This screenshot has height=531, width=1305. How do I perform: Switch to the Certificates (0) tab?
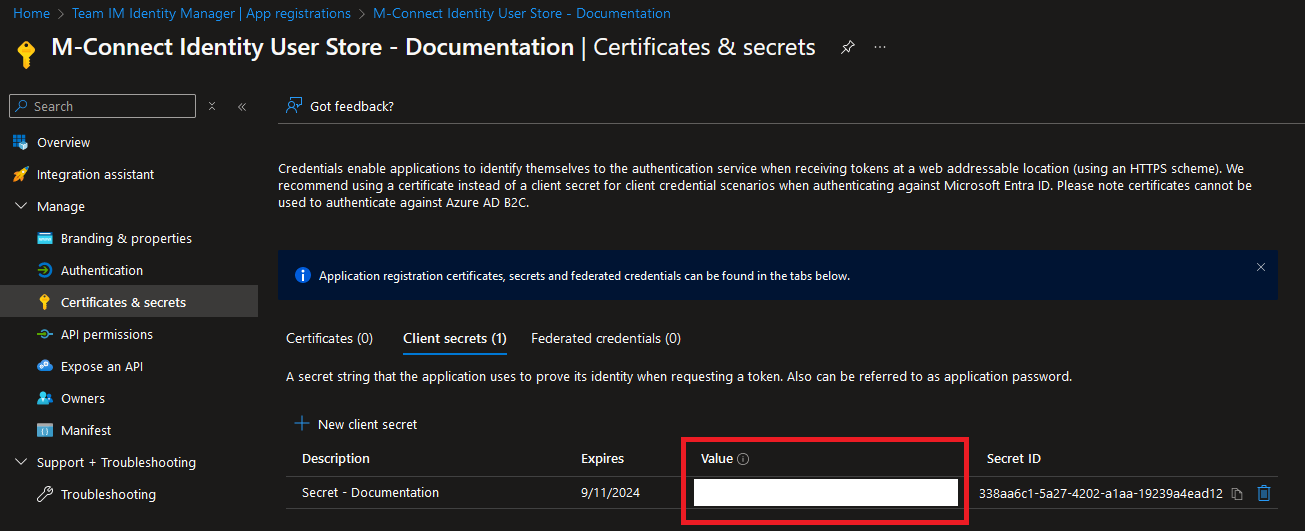click(329, 338)
